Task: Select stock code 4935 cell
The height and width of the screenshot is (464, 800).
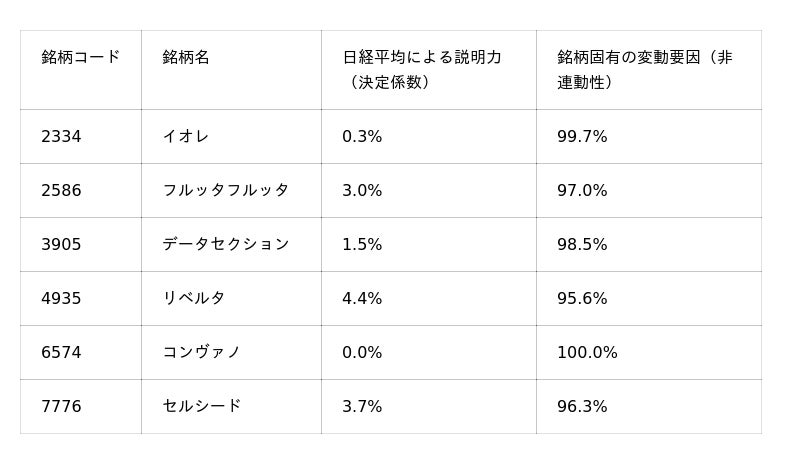Action: [x=61, y=299]
